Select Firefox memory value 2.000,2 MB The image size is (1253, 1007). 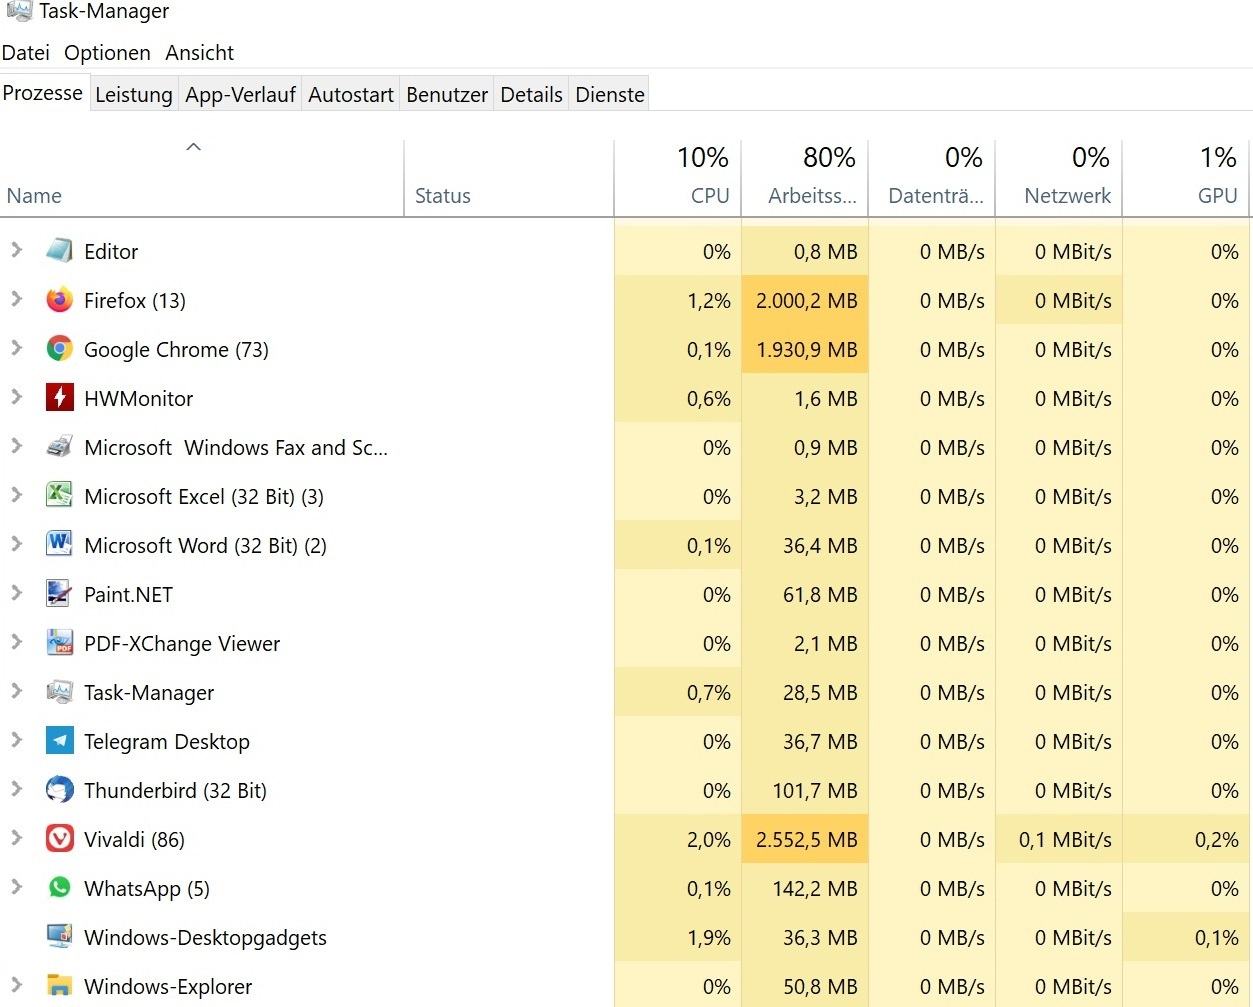(x=807, y=301)
